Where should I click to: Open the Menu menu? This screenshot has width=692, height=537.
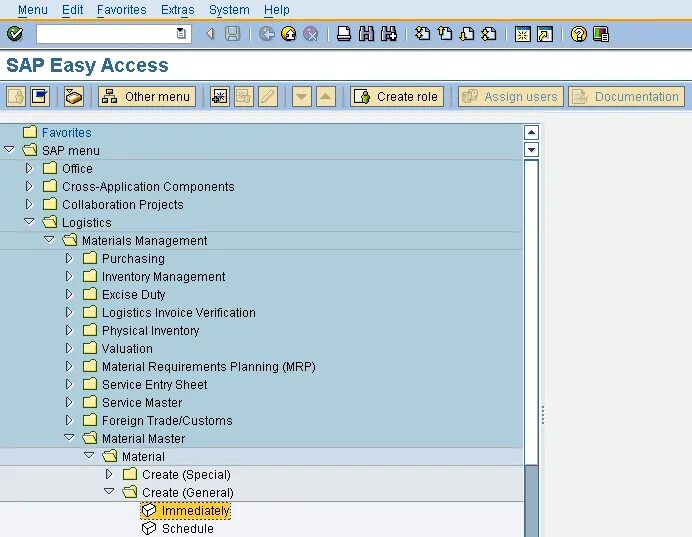(x=33, y=10)
